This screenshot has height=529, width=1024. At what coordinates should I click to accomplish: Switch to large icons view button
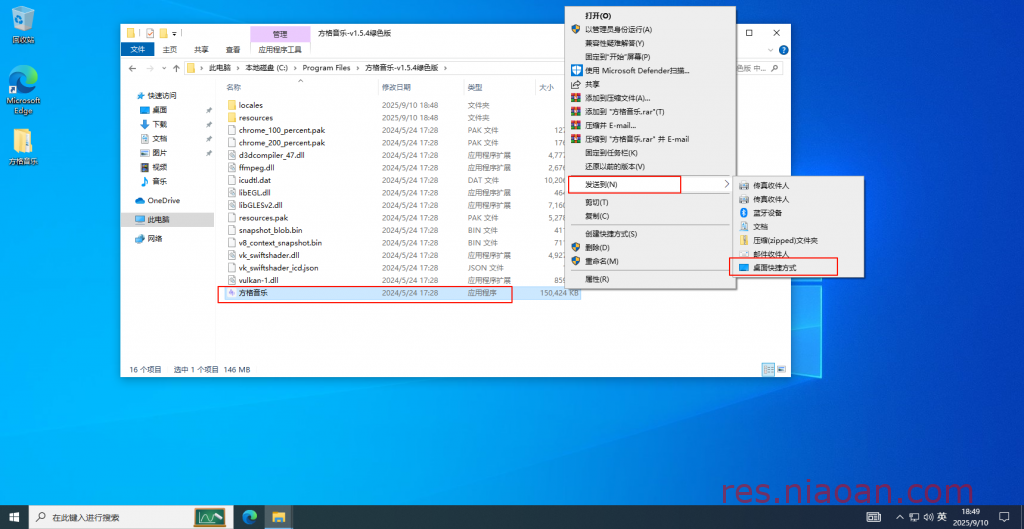[x=782, y=370]
